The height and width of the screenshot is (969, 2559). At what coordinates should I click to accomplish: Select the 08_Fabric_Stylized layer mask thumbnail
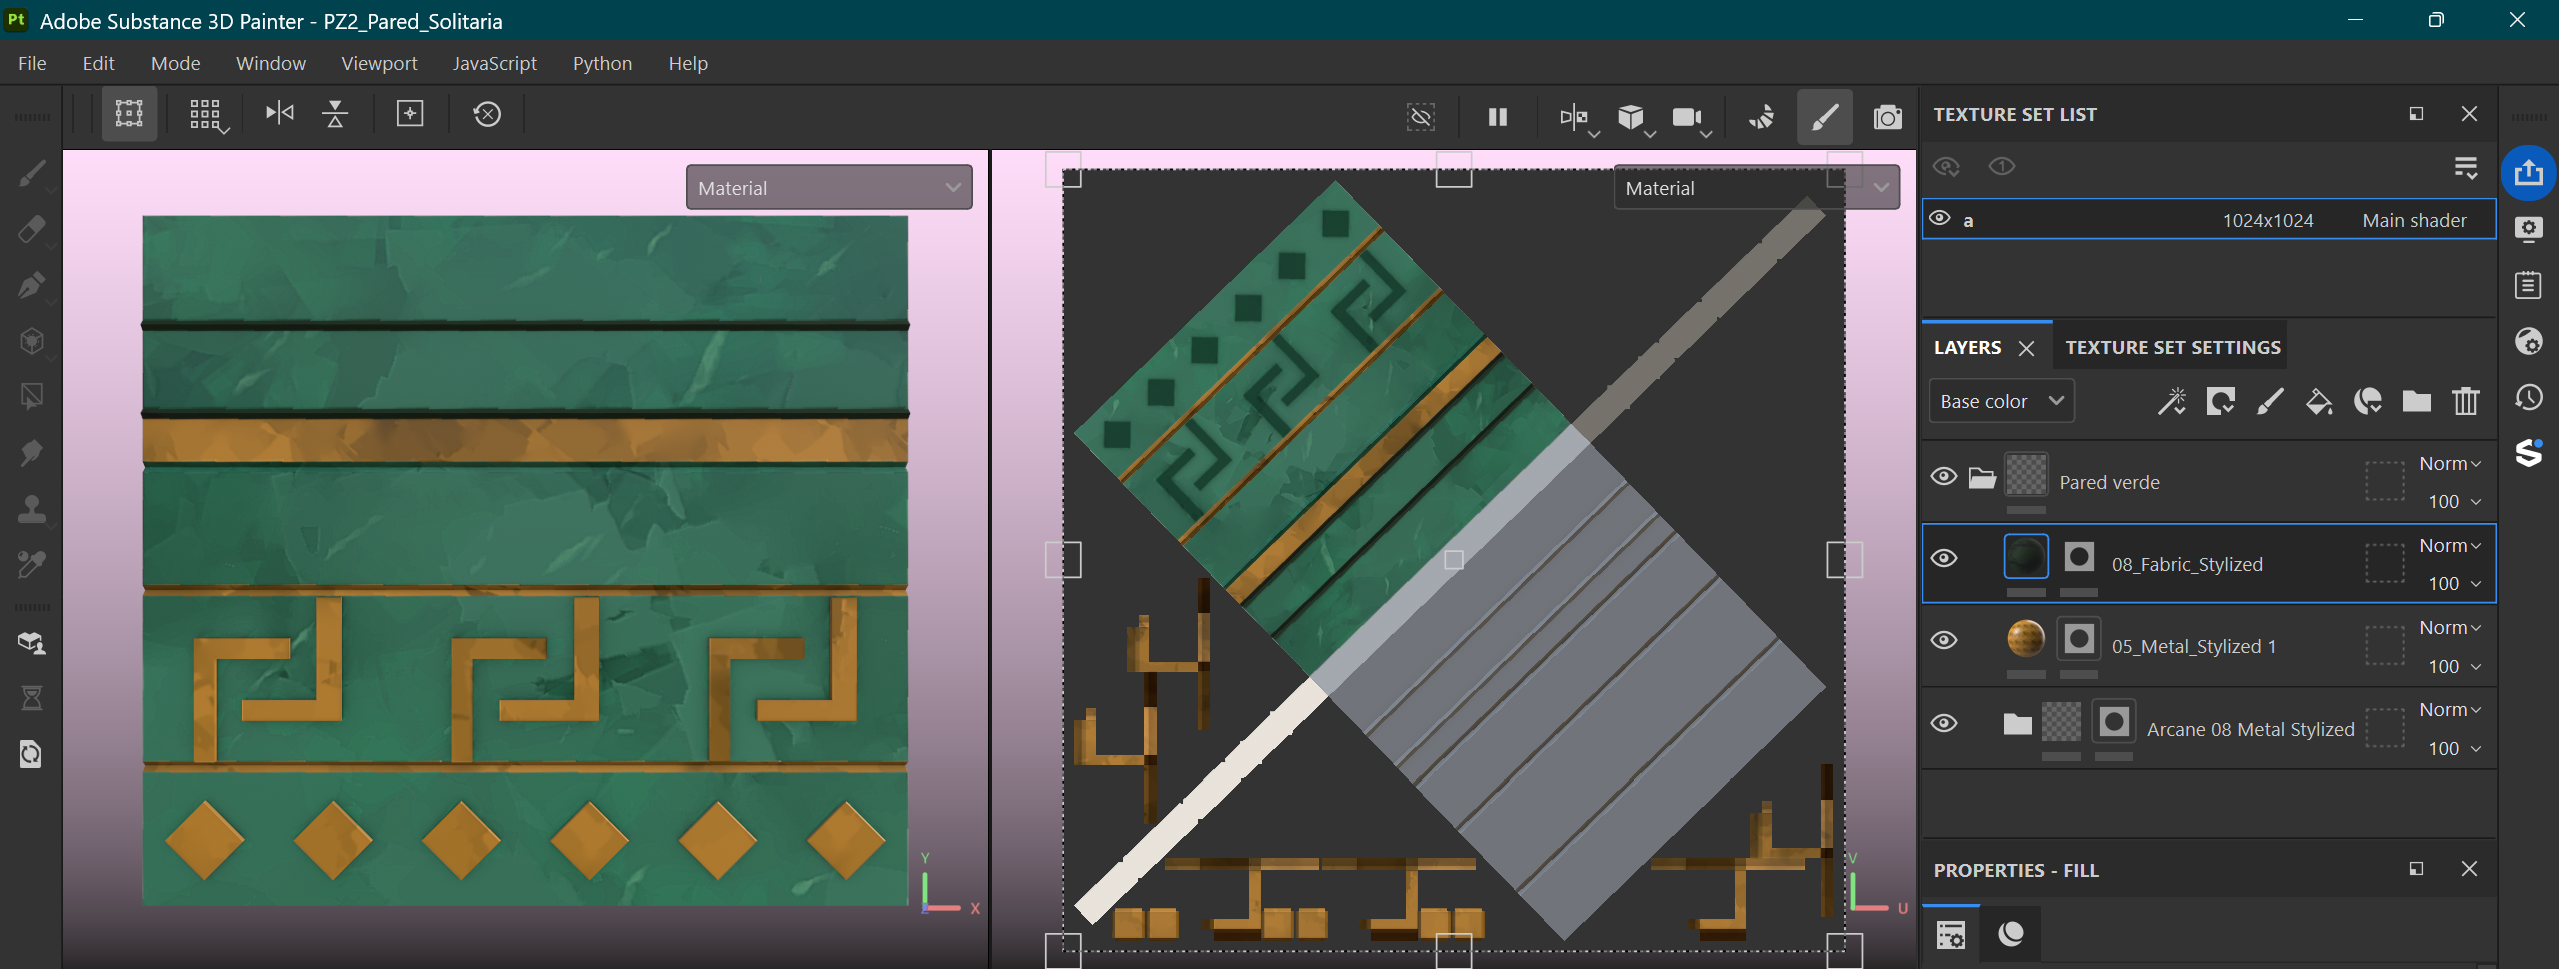[x=2079, y=557]
